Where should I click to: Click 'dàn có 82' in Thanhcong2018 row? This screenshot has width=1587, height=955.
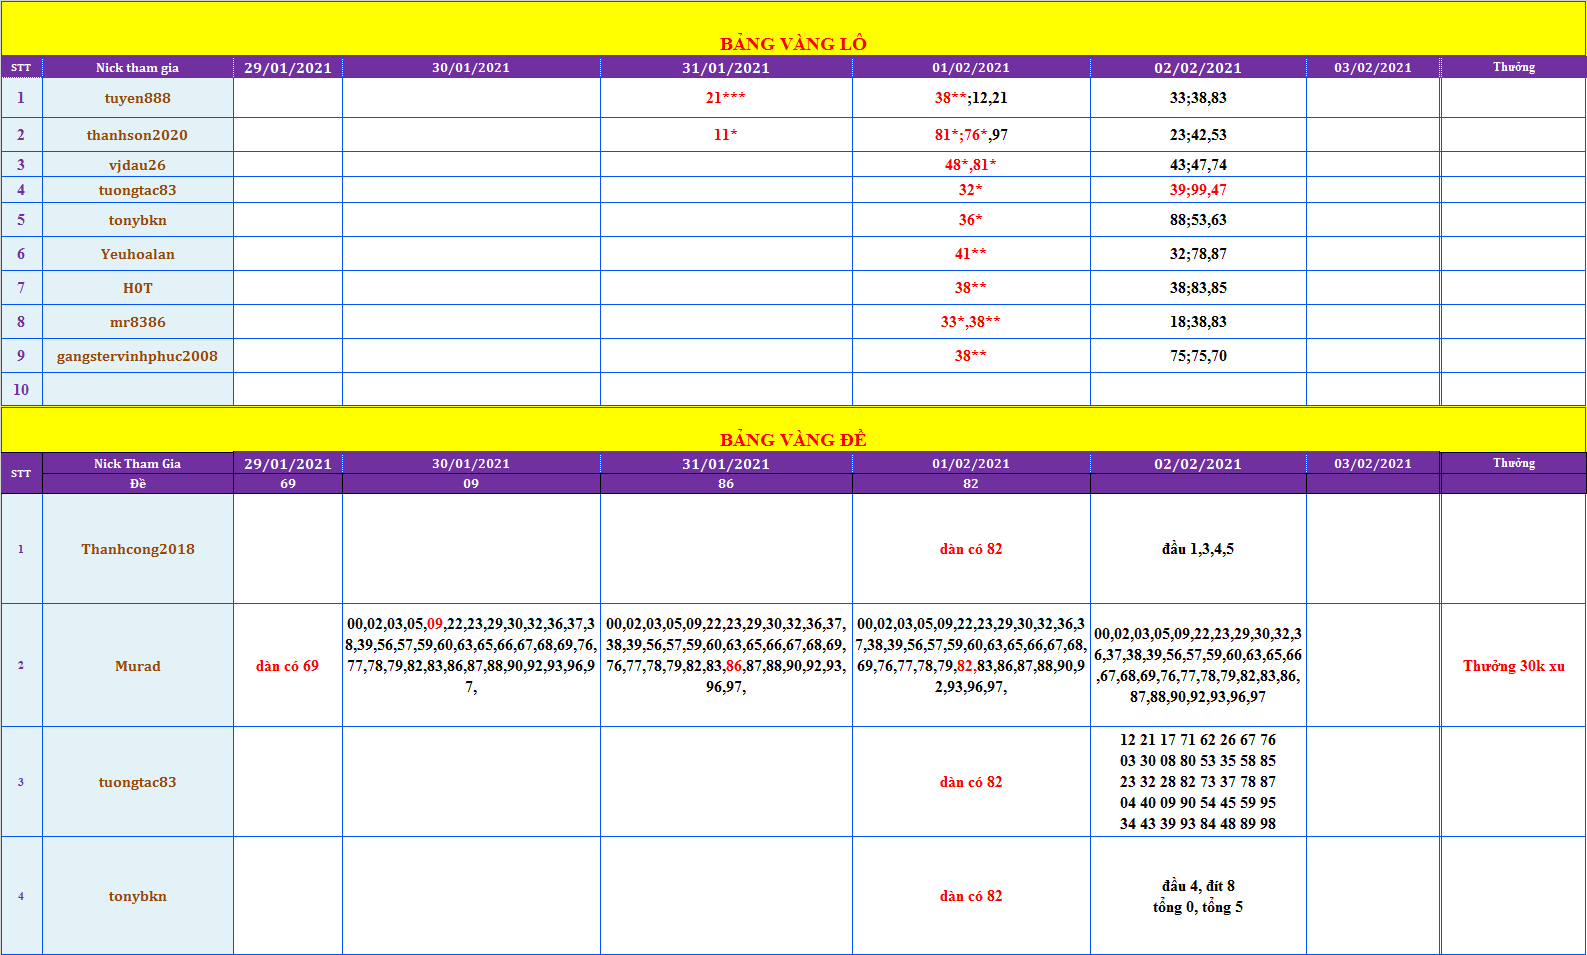pos(971,549)
